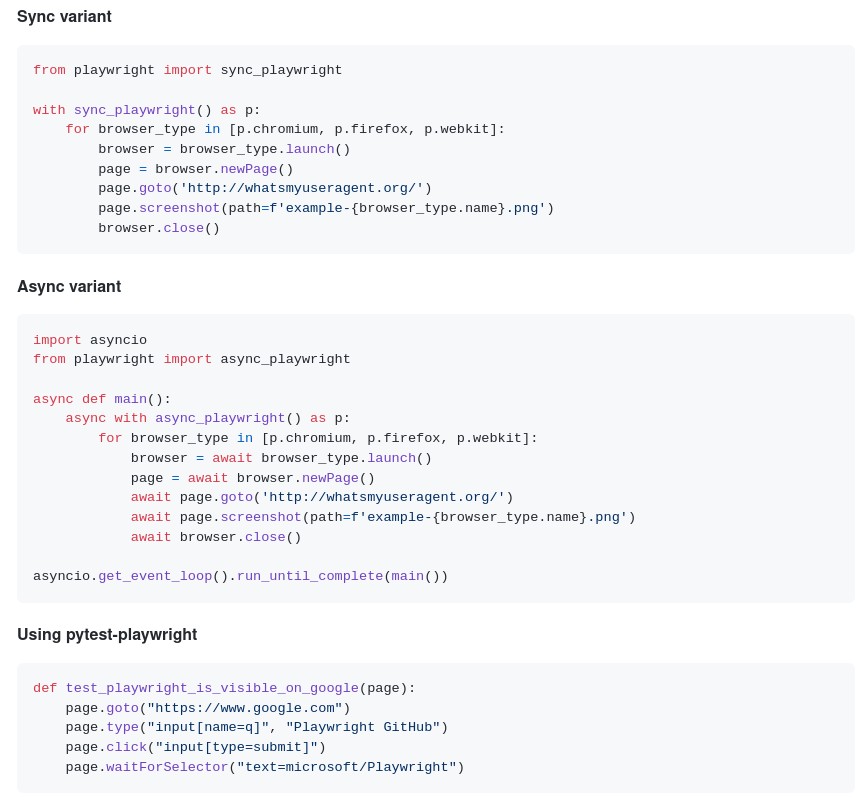Screen dimensions: 867x802
Task: Click 'await browser_type.launch()' code line
Action: (281, 459)
